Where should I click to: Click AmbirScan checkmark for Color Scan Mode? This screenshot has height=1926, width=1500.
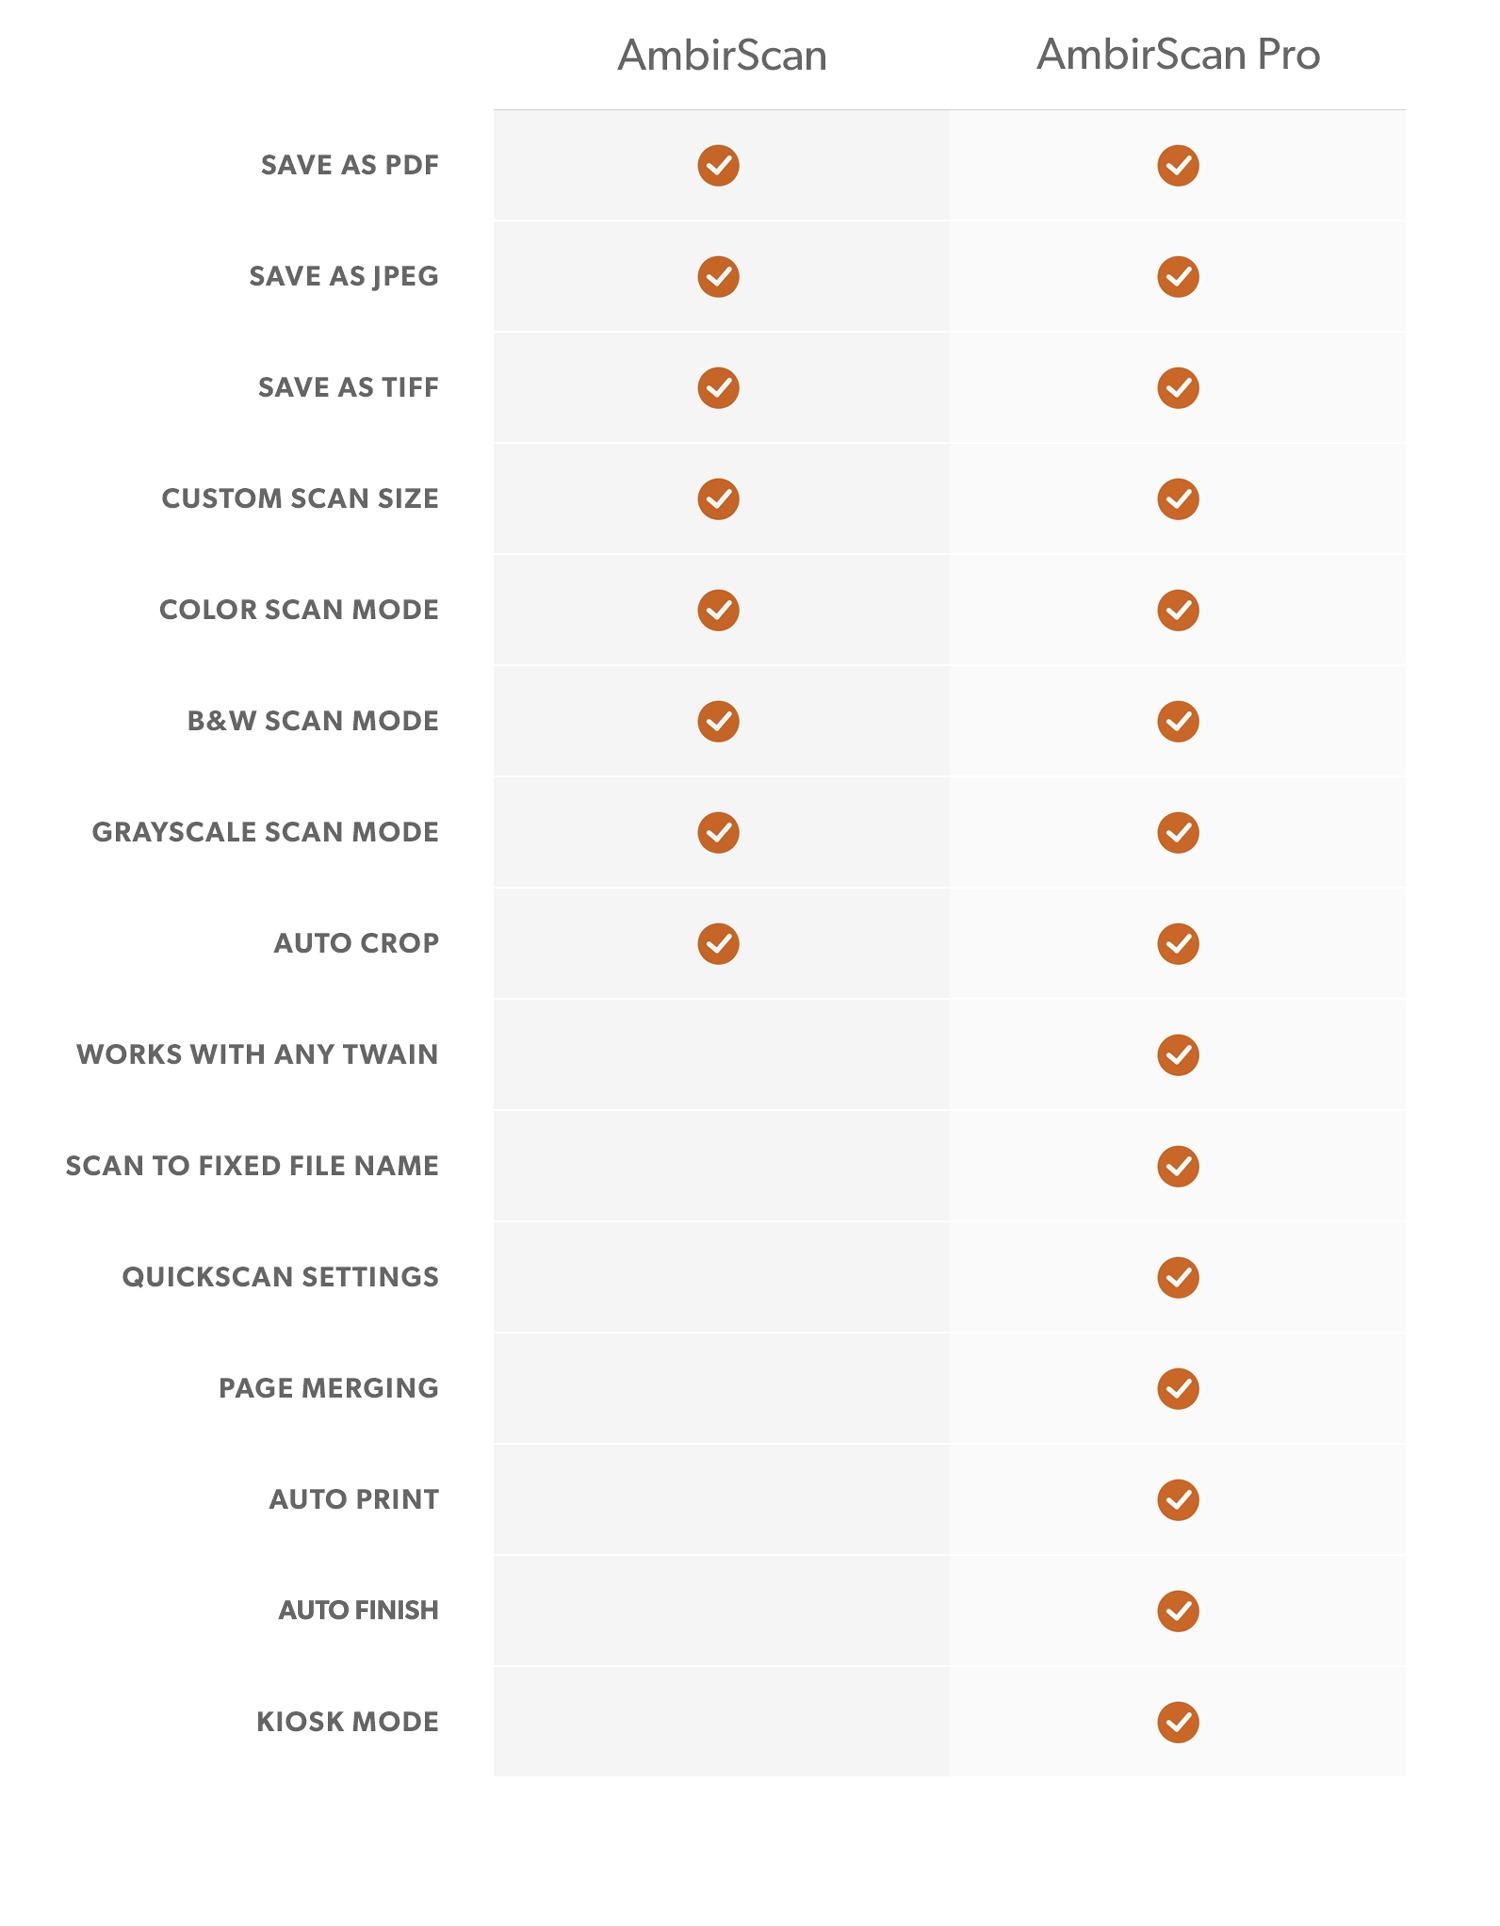pyautogui.click(x=718, y=610)
